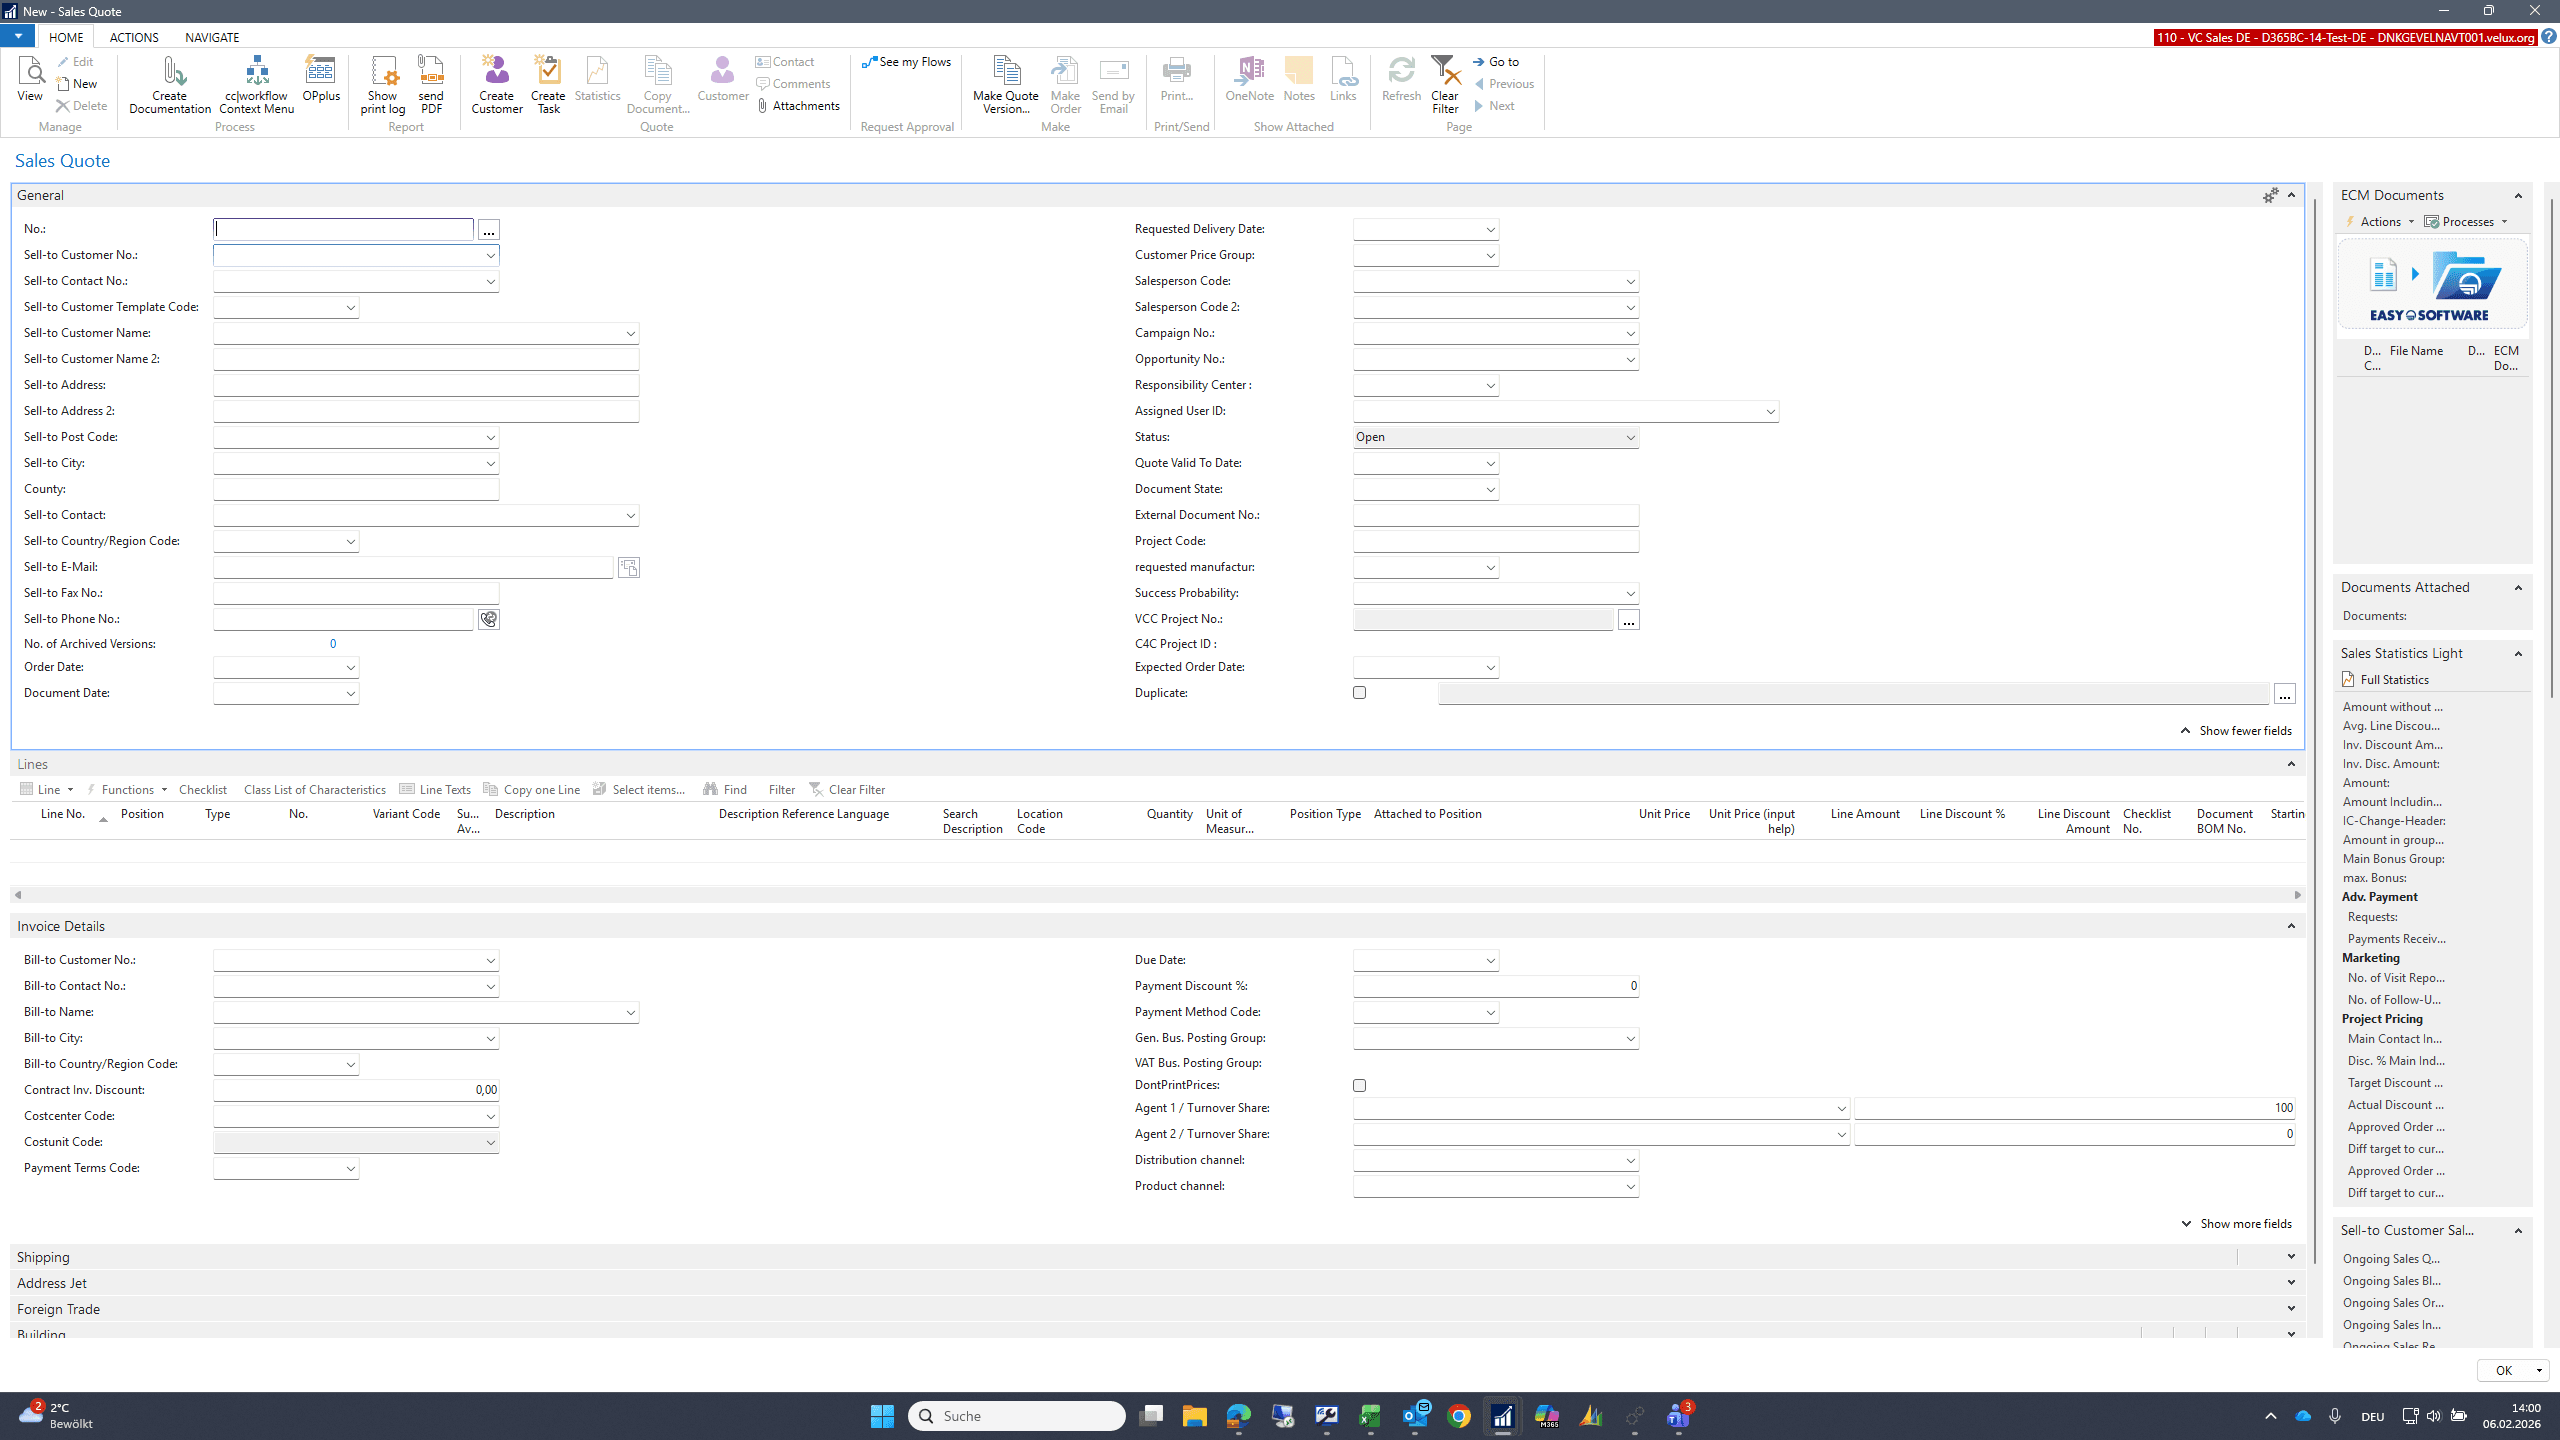Open Functions menu in Lines toolbar
Image resolution: width=2560 pixels, height=1440 pixels.
pos(127,790)
